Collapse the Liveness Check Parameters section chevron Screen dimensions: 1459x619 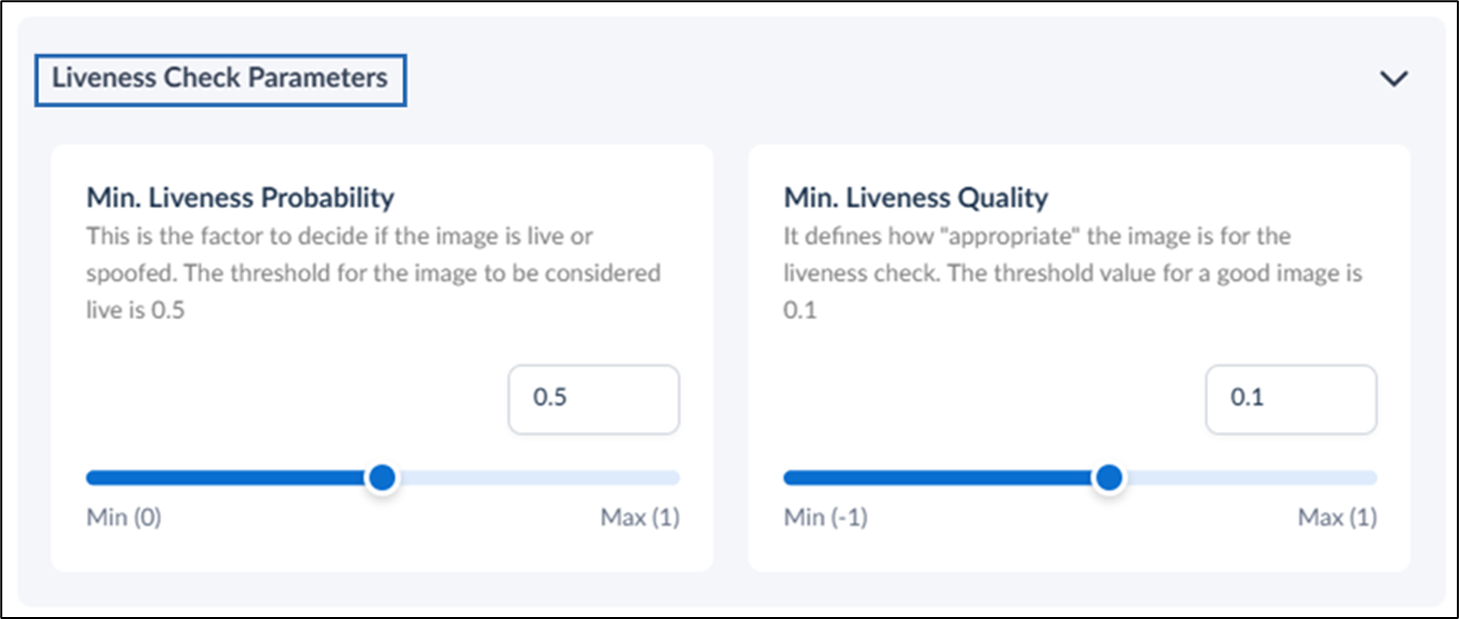1393,79
